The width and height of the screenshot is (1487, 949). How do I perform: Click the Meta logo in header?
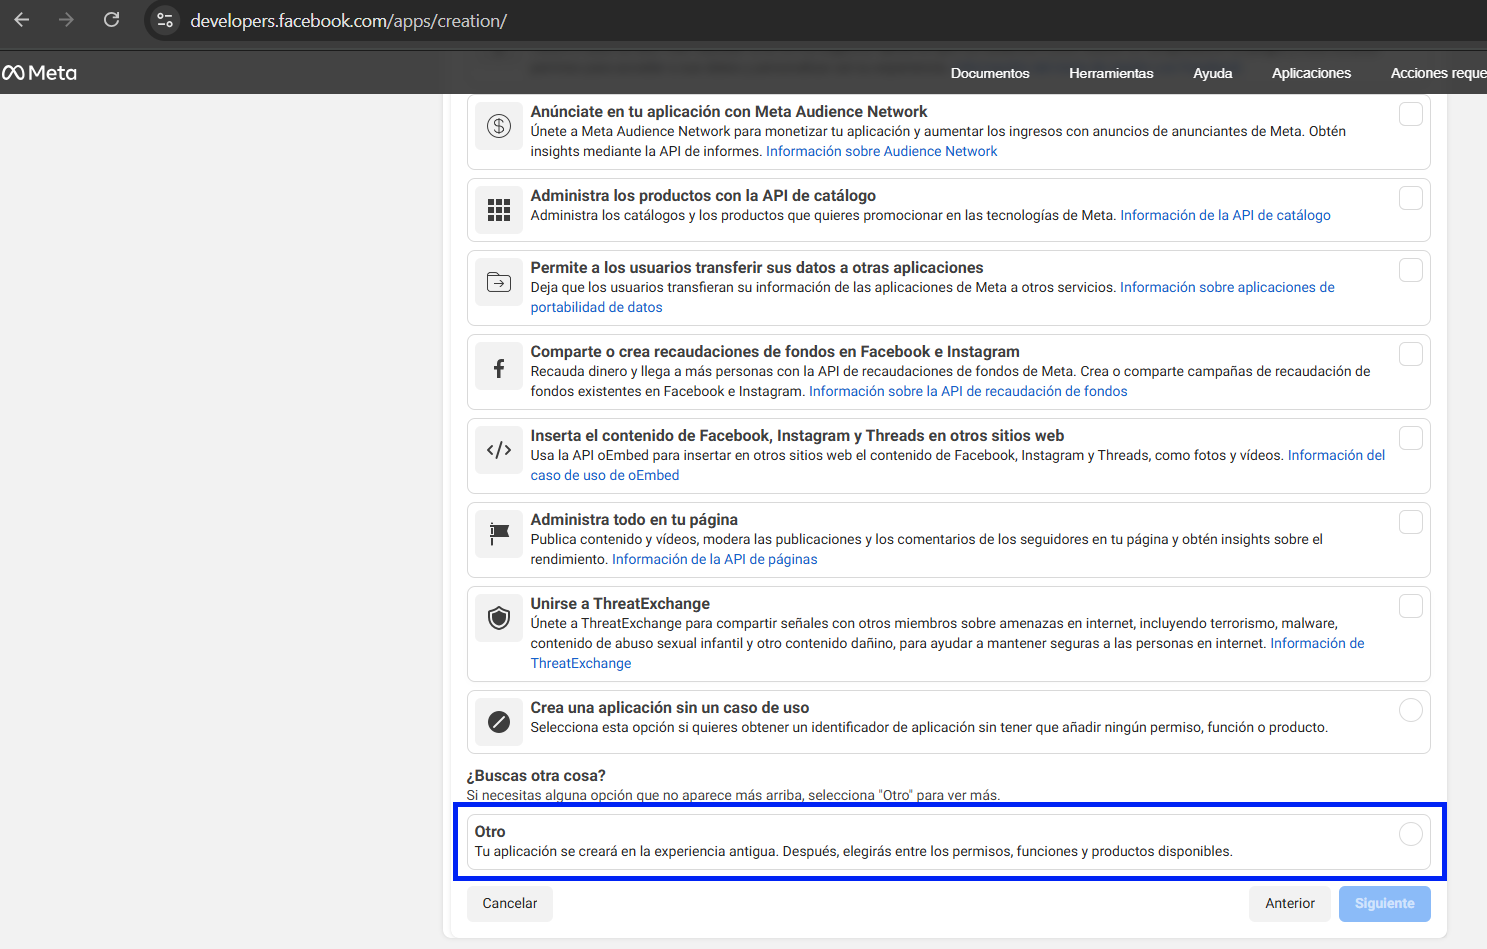coord(40,73)
